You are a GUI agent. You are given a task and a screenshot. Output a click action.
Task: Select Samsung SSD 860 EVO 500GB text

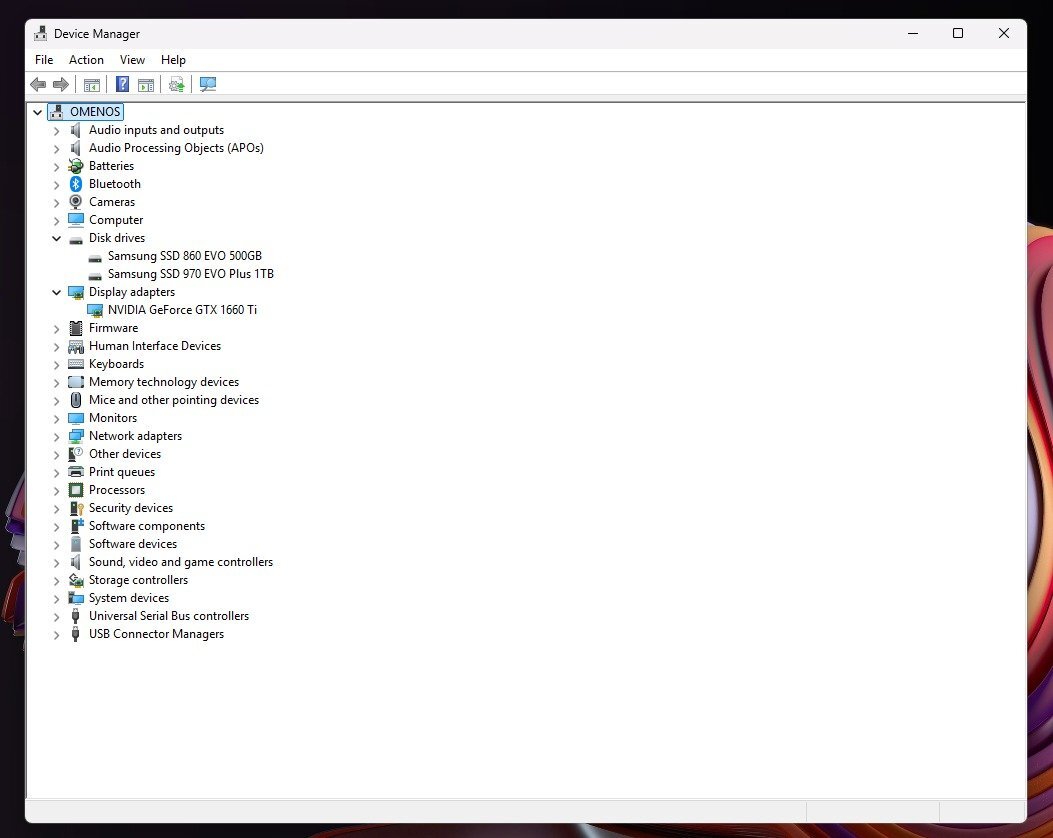click(185, 256)
